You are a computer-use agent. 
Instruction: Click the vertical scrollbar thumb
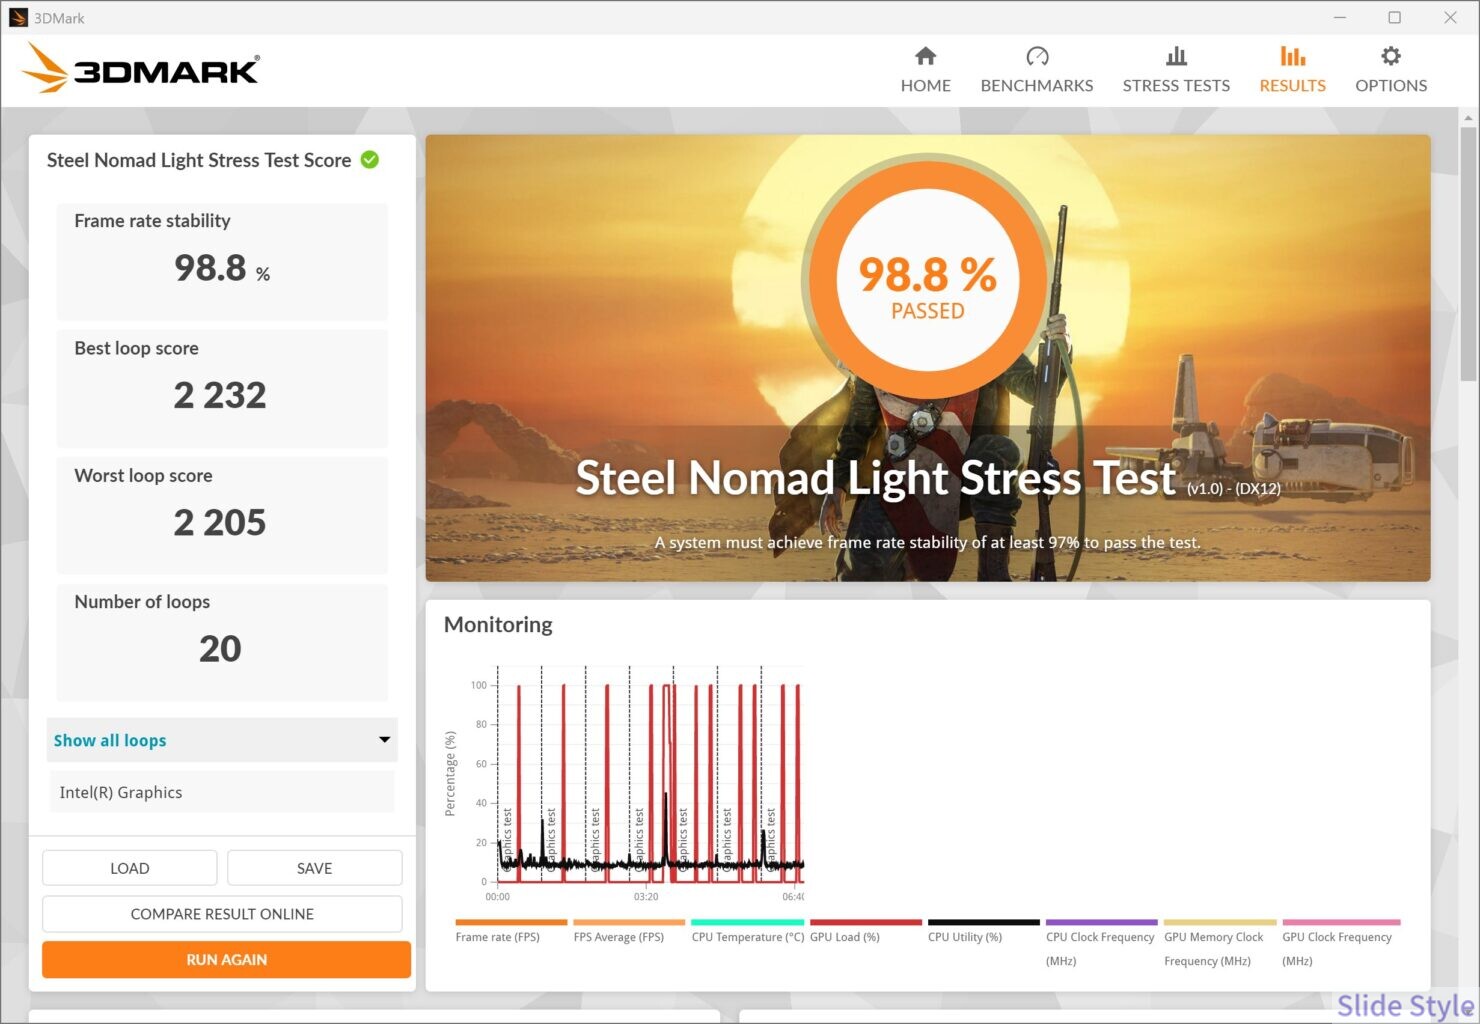coord(1468,253)
